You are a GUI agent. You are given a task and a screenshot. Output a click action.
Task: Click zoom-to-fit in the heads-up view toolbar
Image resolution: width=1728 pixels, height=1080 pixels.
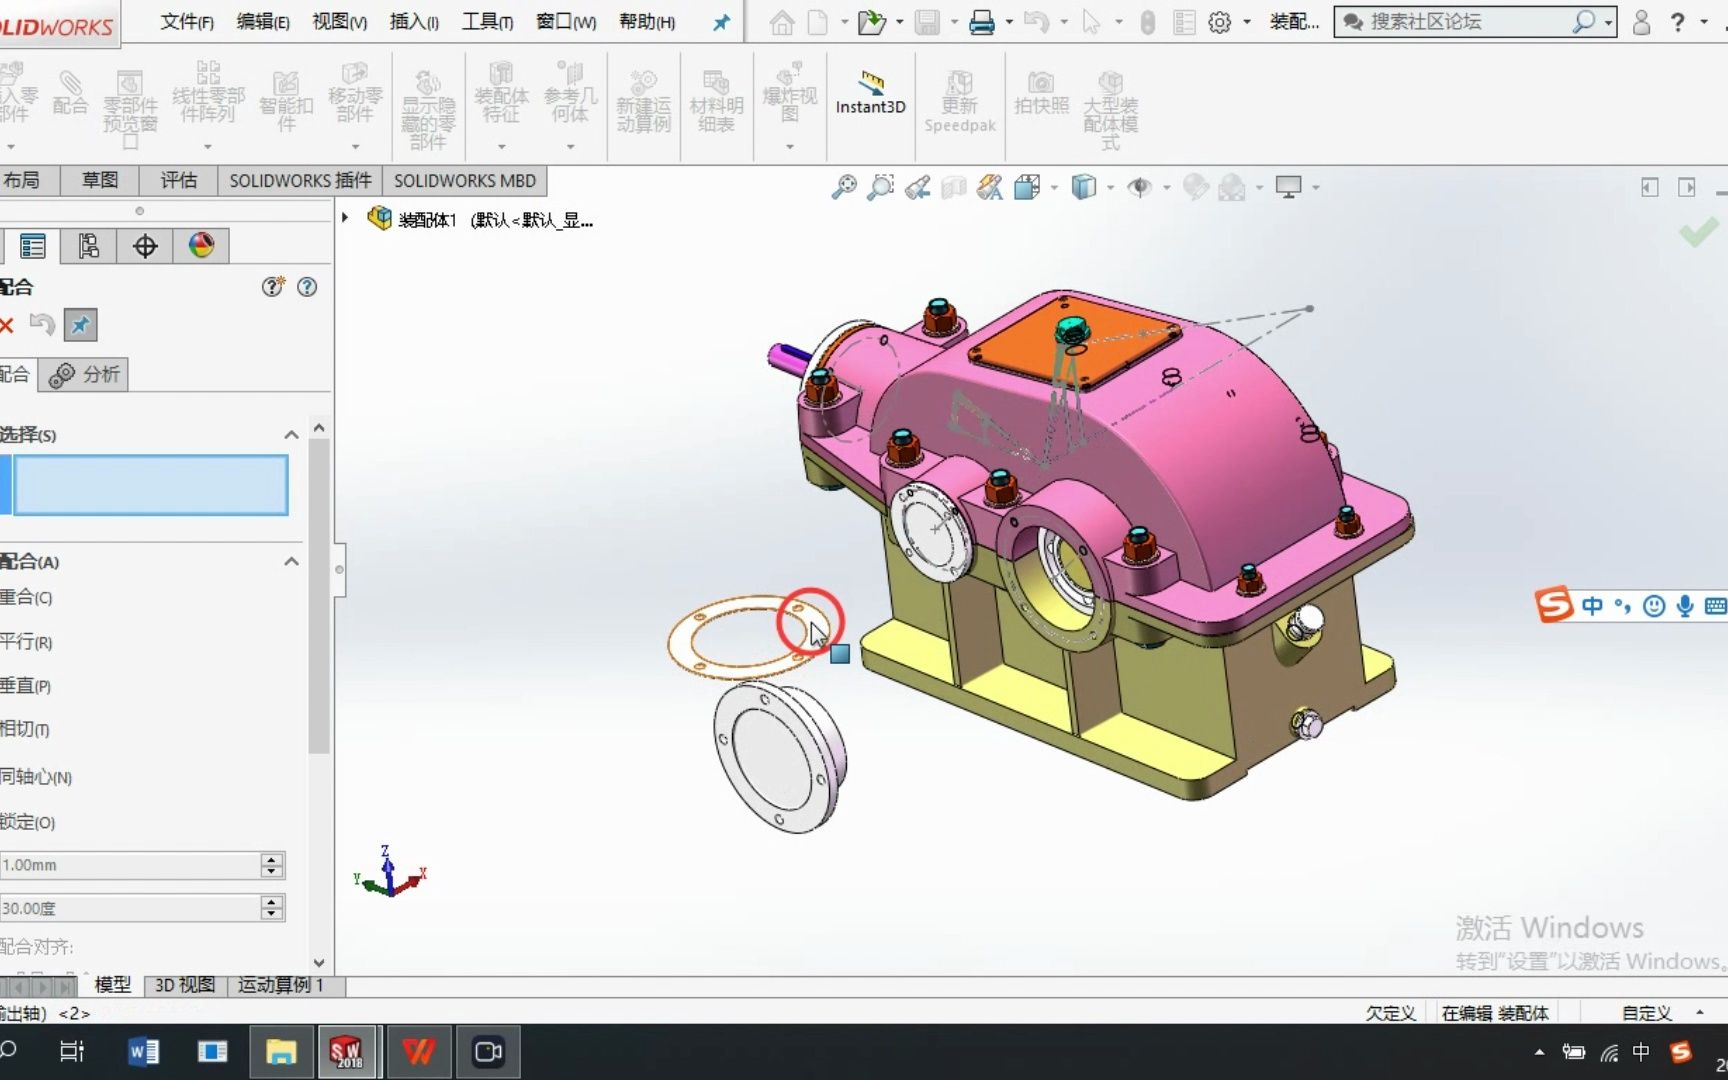[x=844, y=187]
